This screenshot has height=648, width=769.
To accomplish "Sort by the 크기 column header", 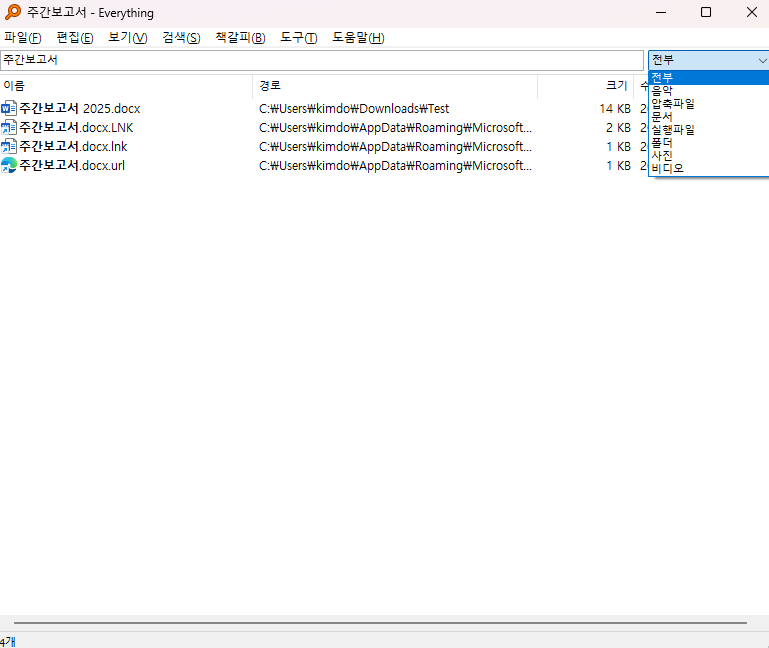I will click(x=586, y=86).
